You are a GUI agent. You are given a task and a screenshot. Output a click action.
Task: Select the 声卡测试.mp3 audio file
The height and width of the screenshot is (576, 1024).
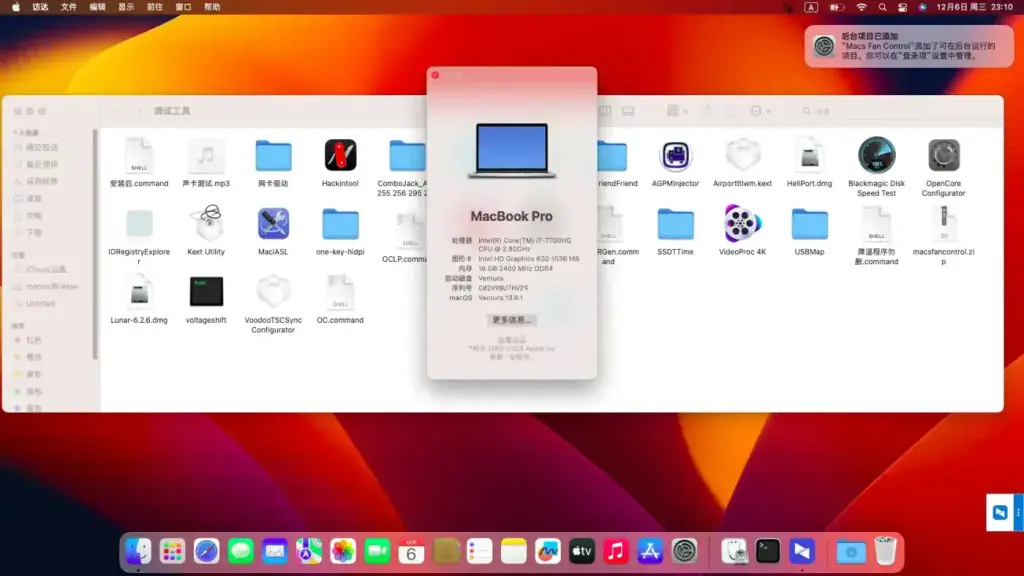coord(206,156)
